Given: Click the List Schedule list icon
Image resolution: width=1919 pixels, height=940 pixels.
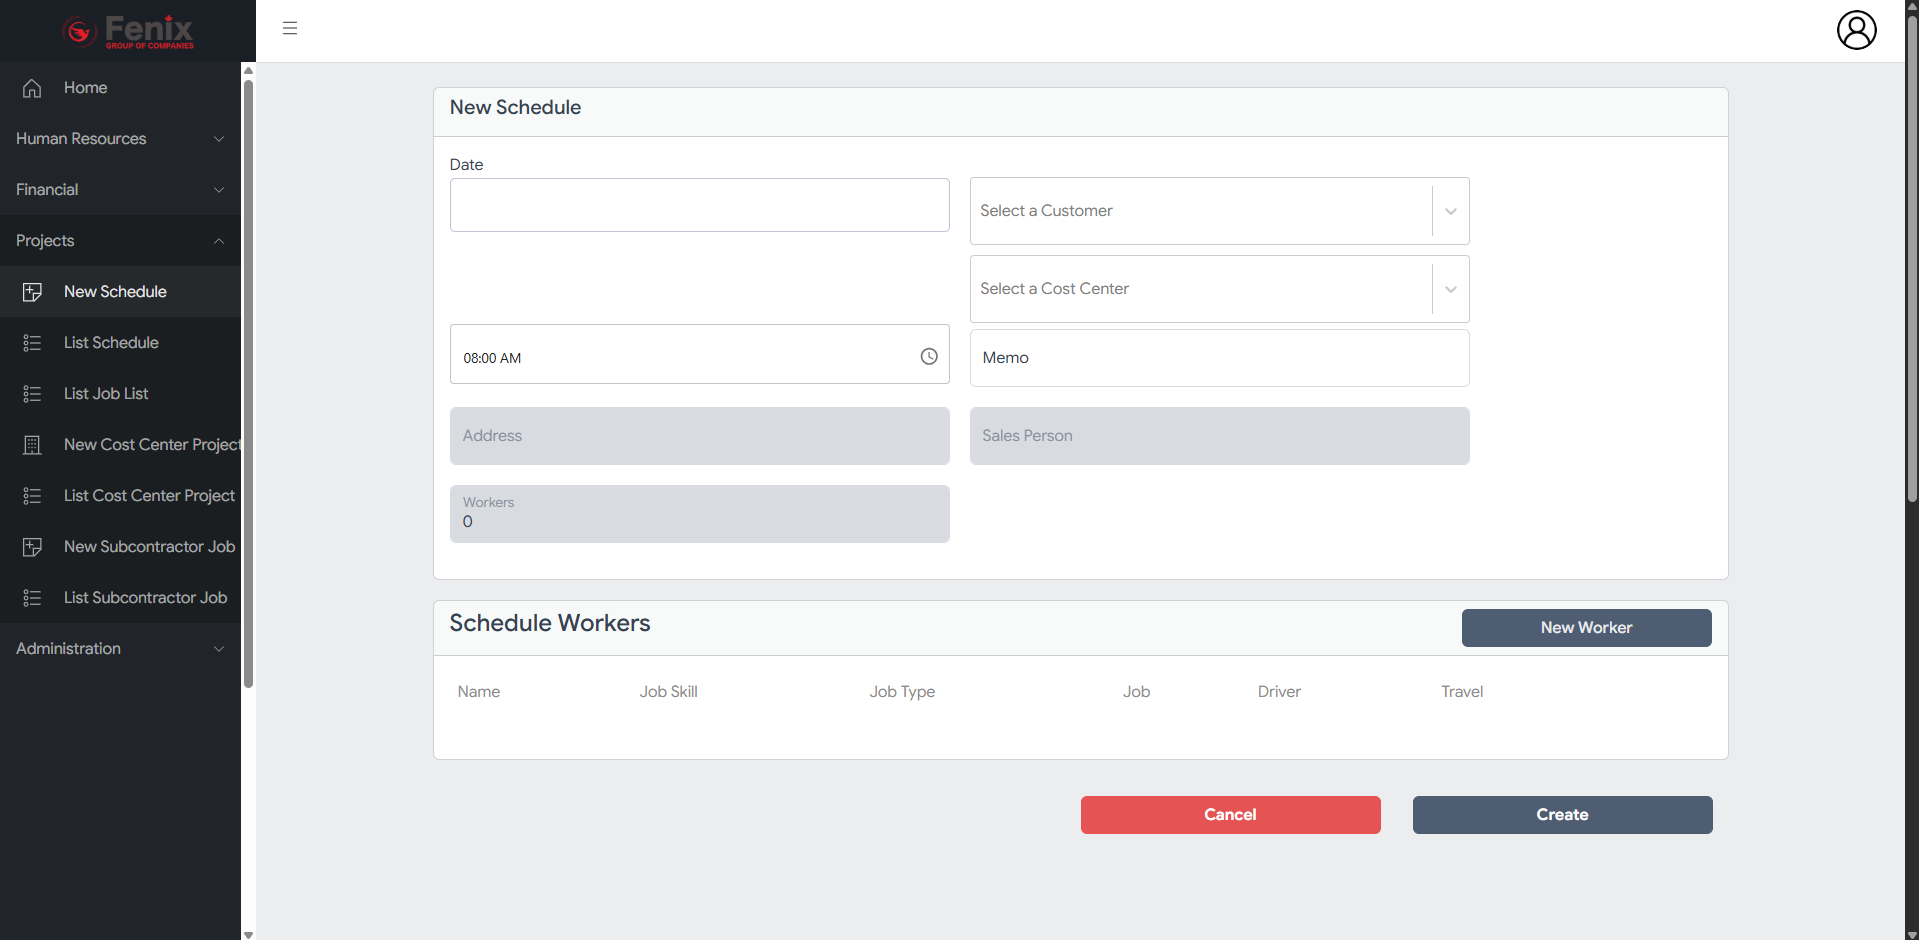Looking at the screenshot, I should coord(32,343).
